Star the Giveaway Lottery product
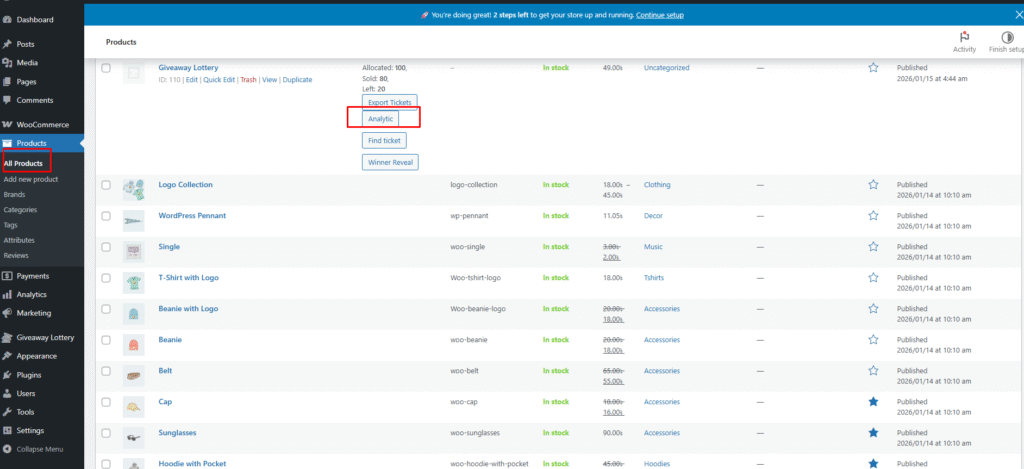This screenshot has height=469, width=1024. tap(873, 68)
